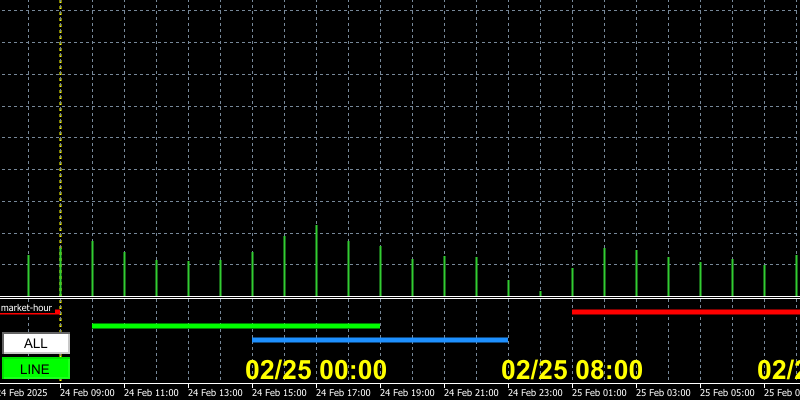The width and height of the screenshot is (800, 400).
Task: Select the market-hour indicator label
Action: pos(26,308)
